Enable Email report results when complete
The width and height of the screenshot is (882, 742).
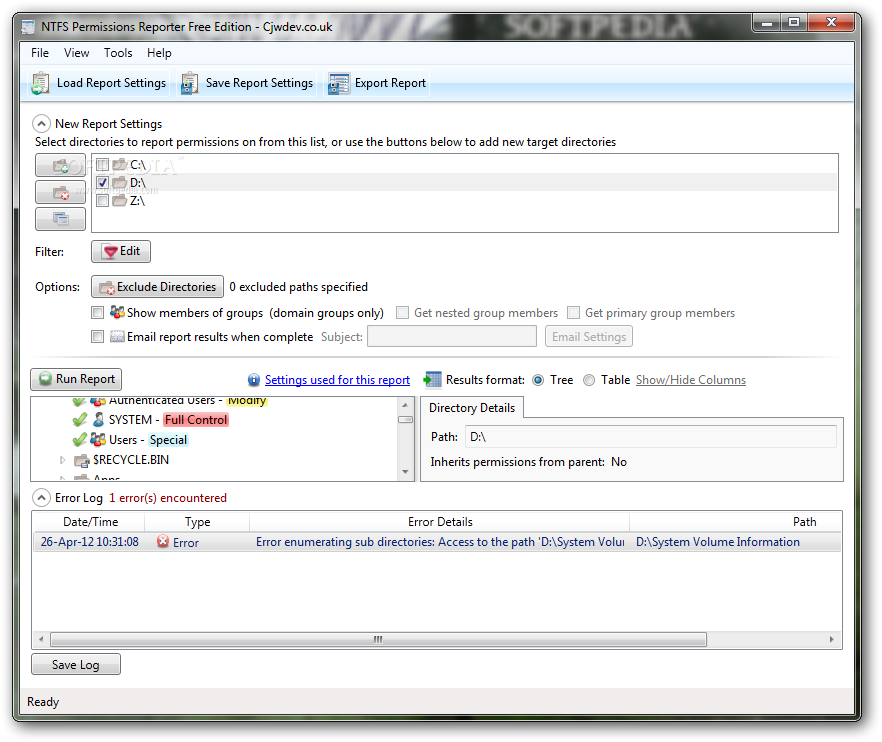97,336
